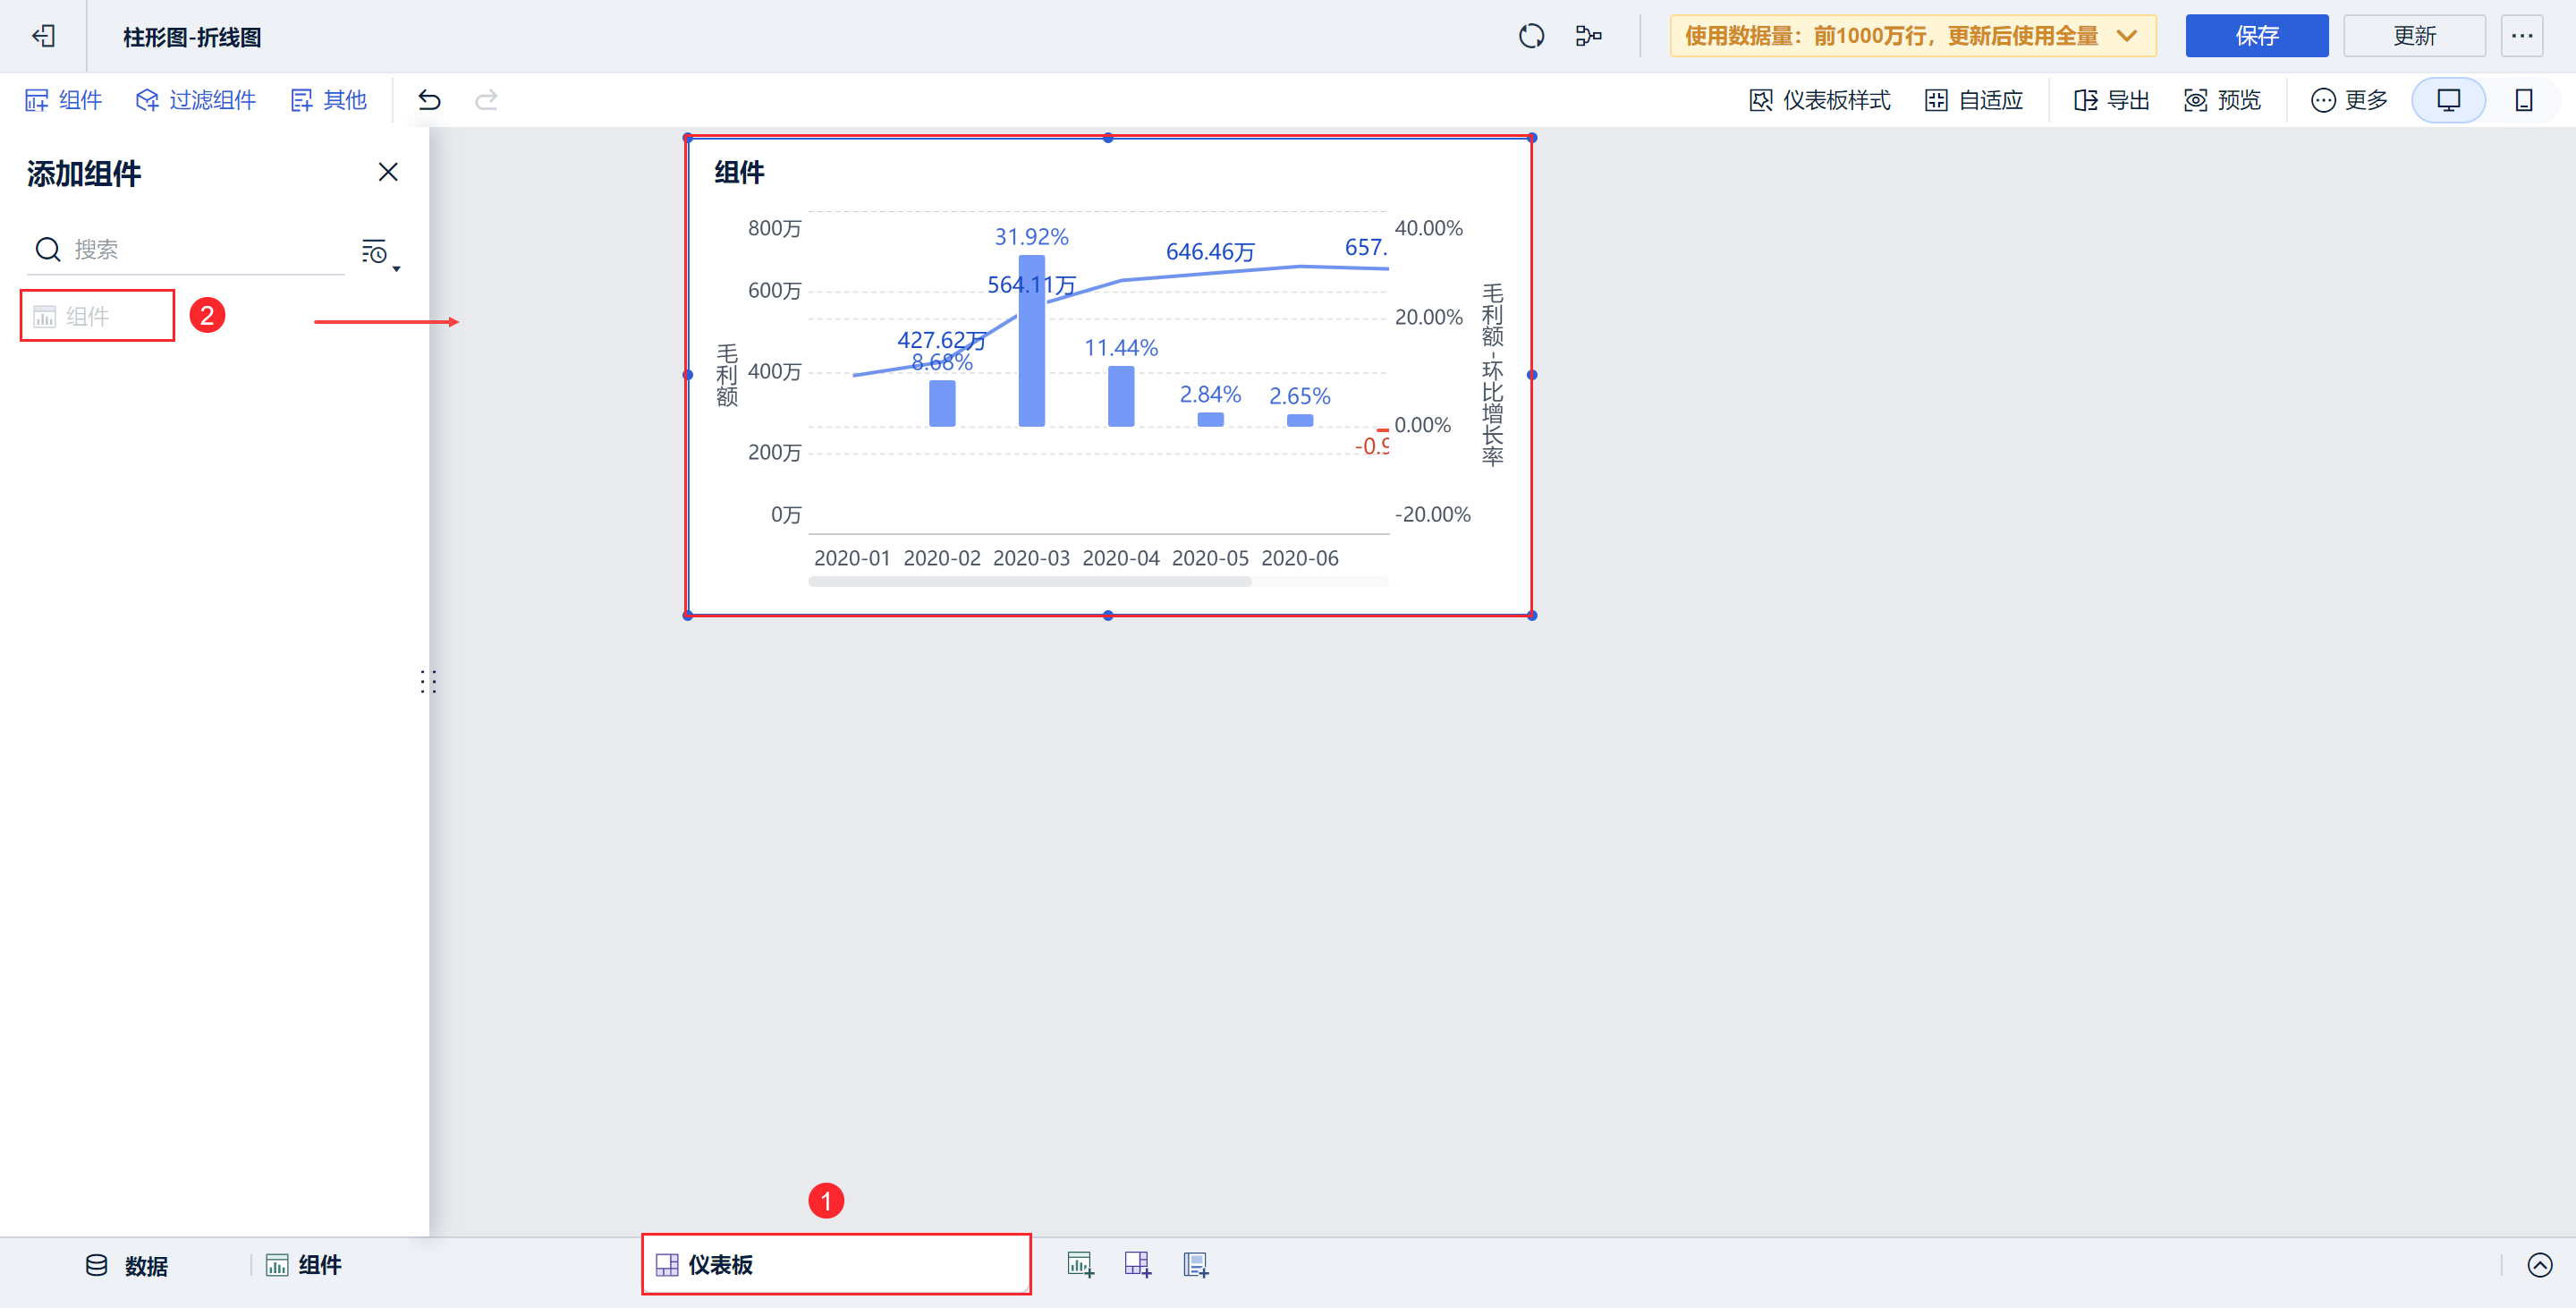Click the 更新 button

point(2414,37)
